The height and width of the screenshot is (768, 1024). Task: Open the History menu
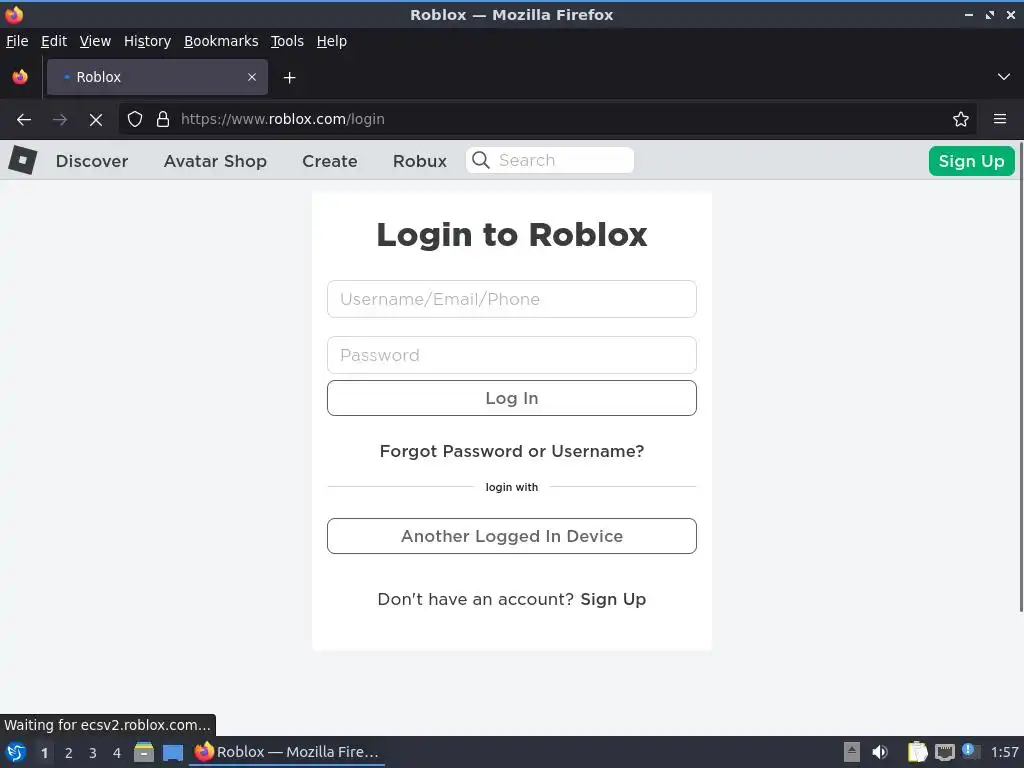(x=147, y=41)
